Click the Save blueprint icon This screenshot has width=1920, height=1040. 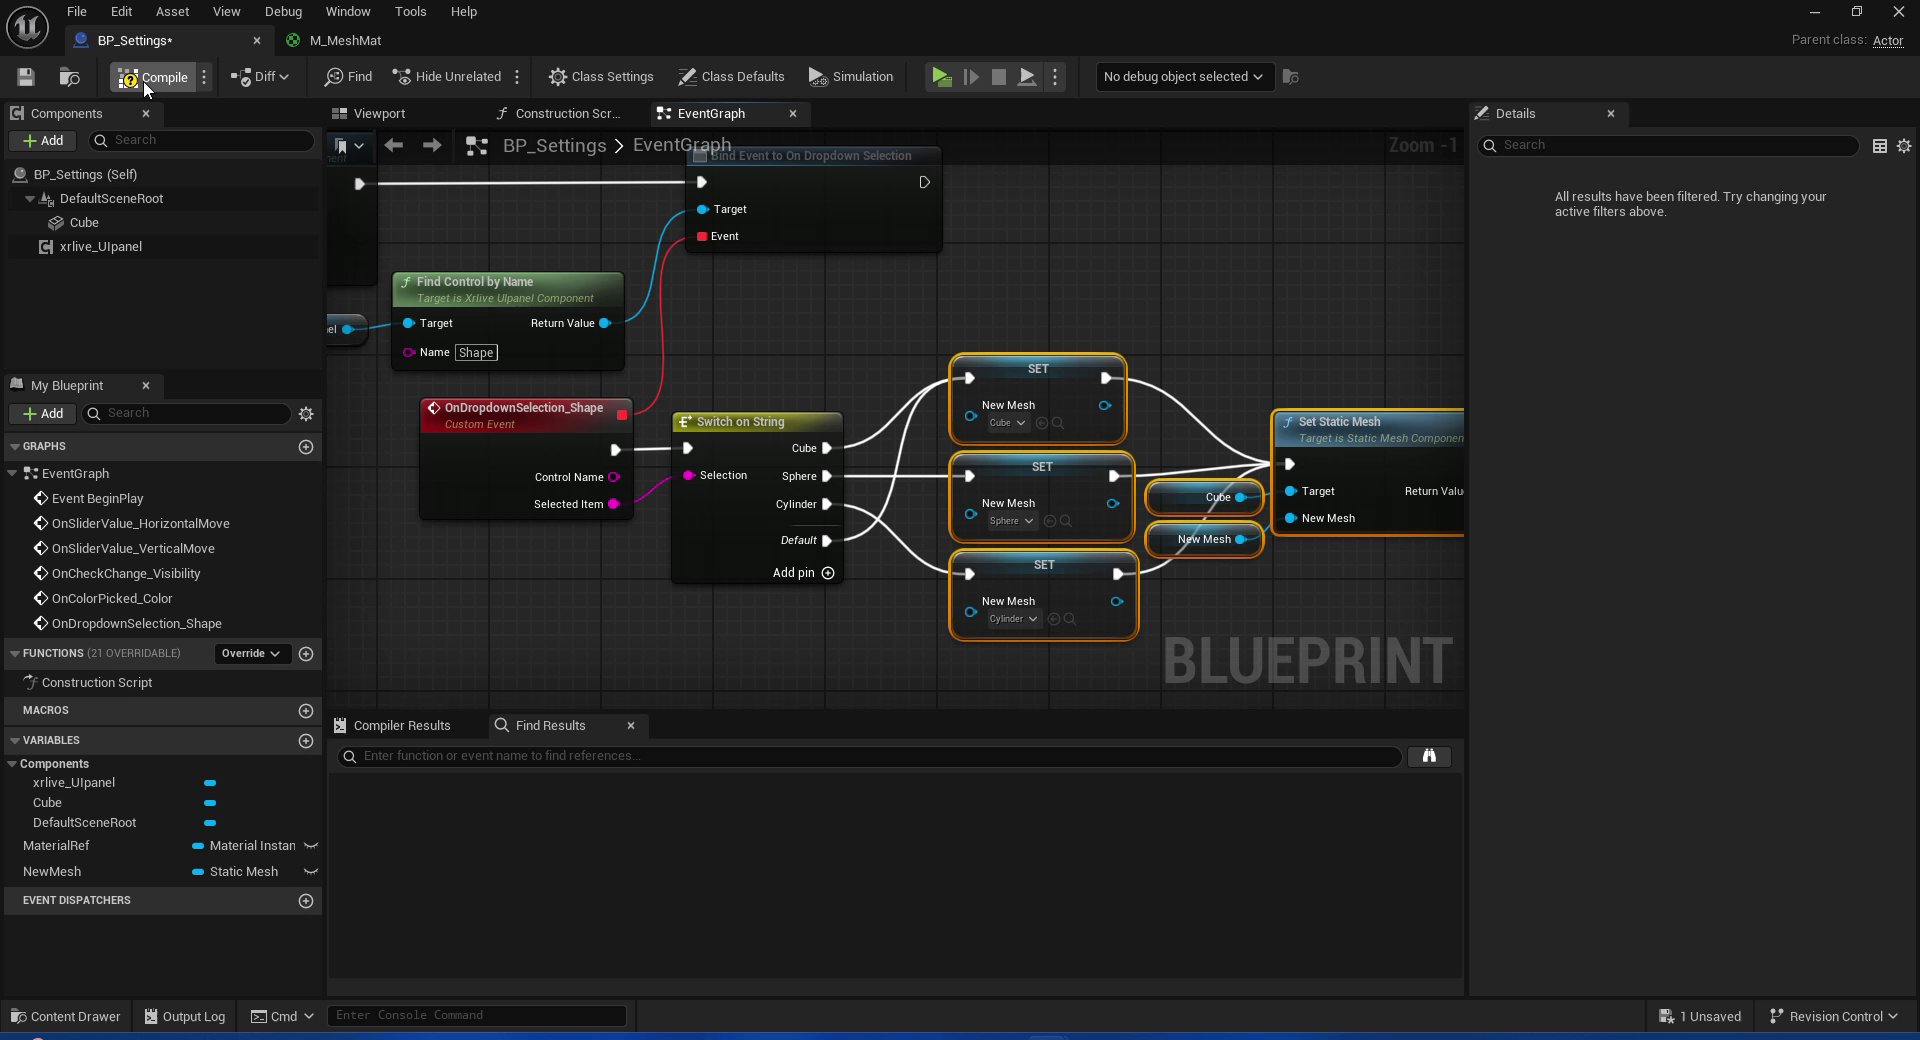(26, 77)
